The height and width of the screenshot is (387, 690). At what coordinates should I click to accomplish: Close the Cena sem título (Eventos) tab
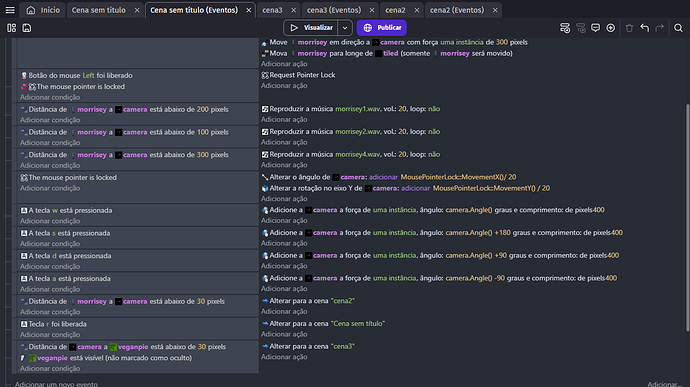pyautogui.click(x=249, y=10)
